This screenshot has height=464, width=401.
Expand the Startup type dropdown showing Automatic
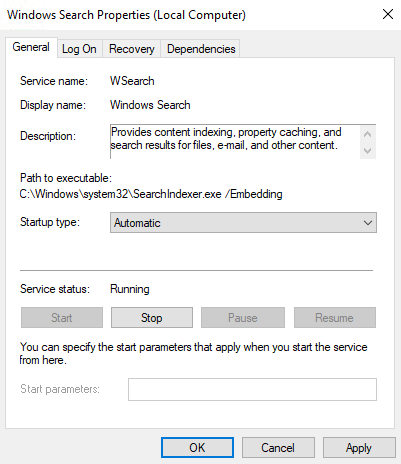coord(243,222)
